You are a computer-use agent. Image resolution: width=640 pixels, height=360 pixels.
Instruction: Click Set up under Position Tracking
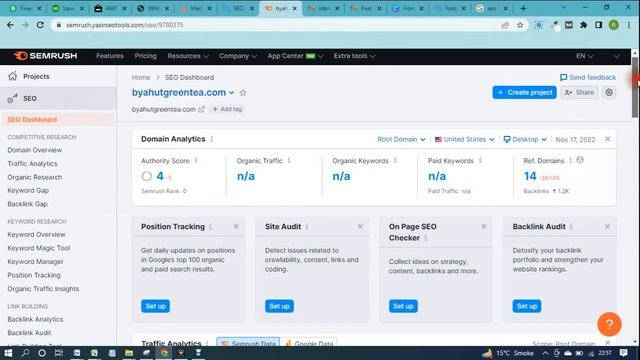click(x=156, y=306)
